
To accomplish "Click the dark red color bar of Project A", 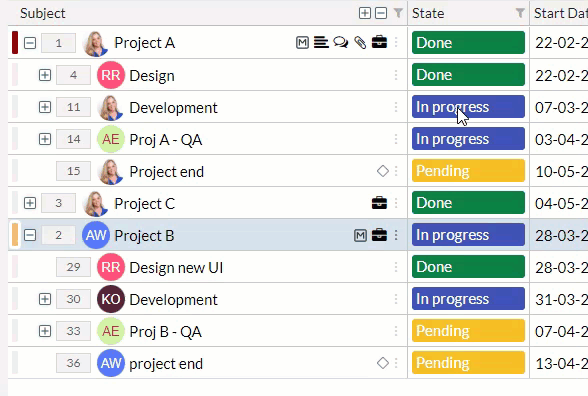I will [x=15, y=43].
